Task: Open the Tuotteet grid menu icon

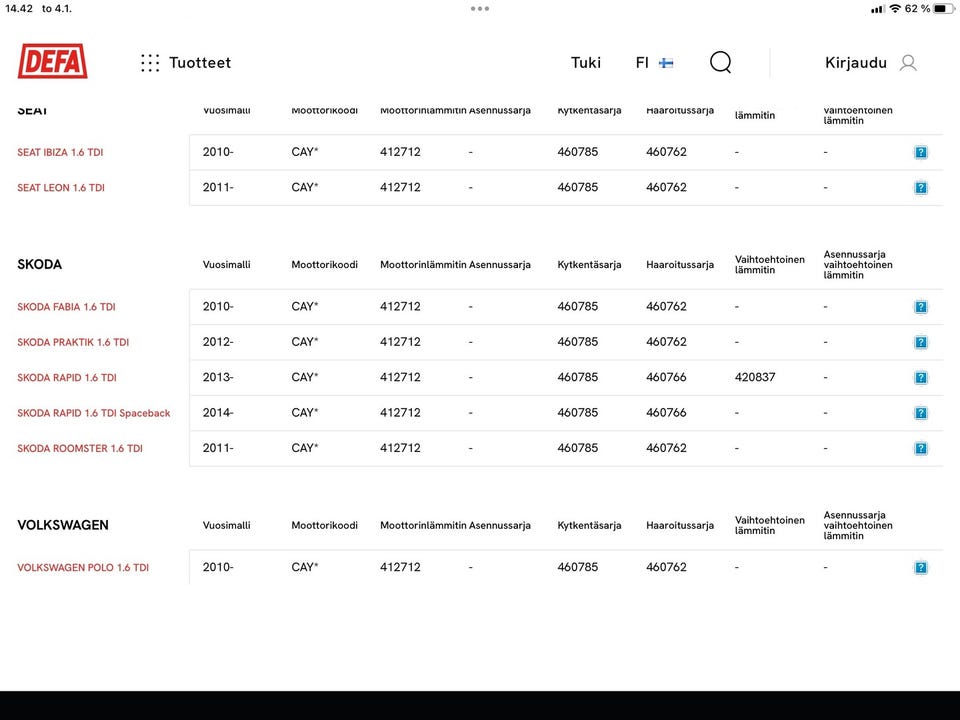Action: (150, 62)
